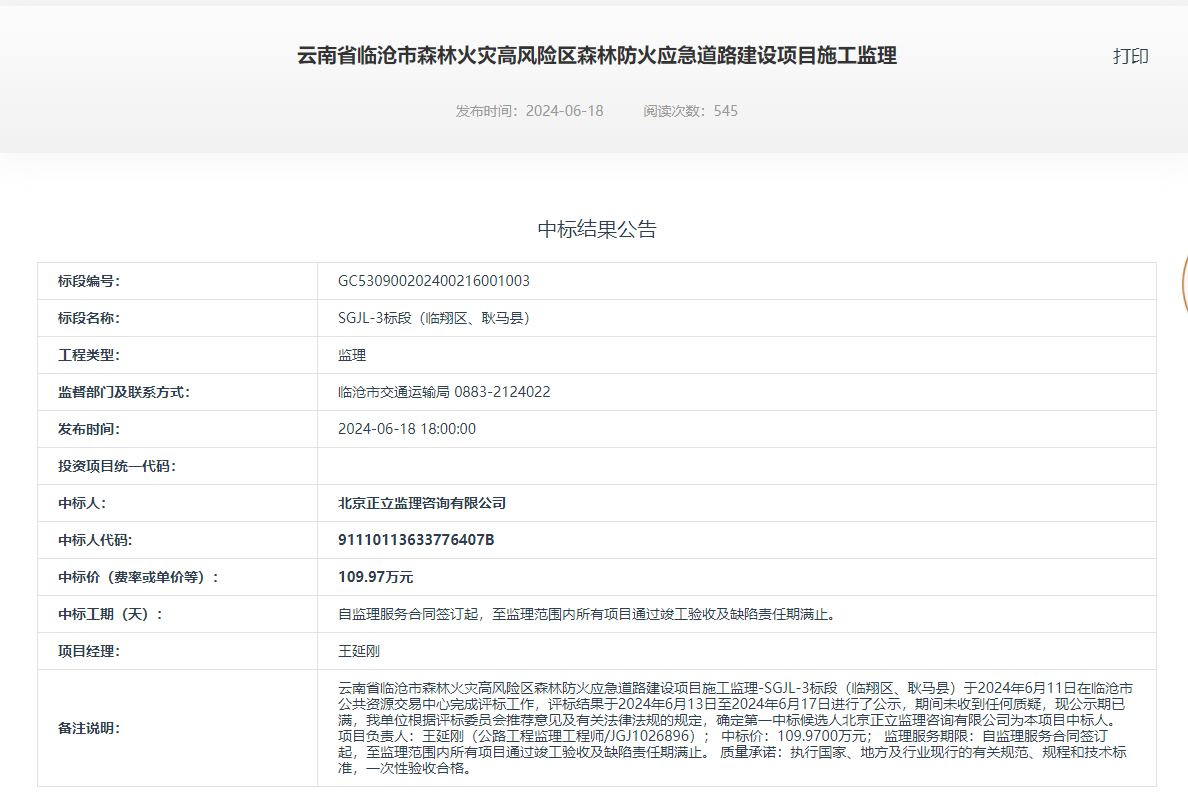Click the 发布时间 2024-06-18 text under title
The height and width of the screenshot is (811, 1188).
point(529,111)
